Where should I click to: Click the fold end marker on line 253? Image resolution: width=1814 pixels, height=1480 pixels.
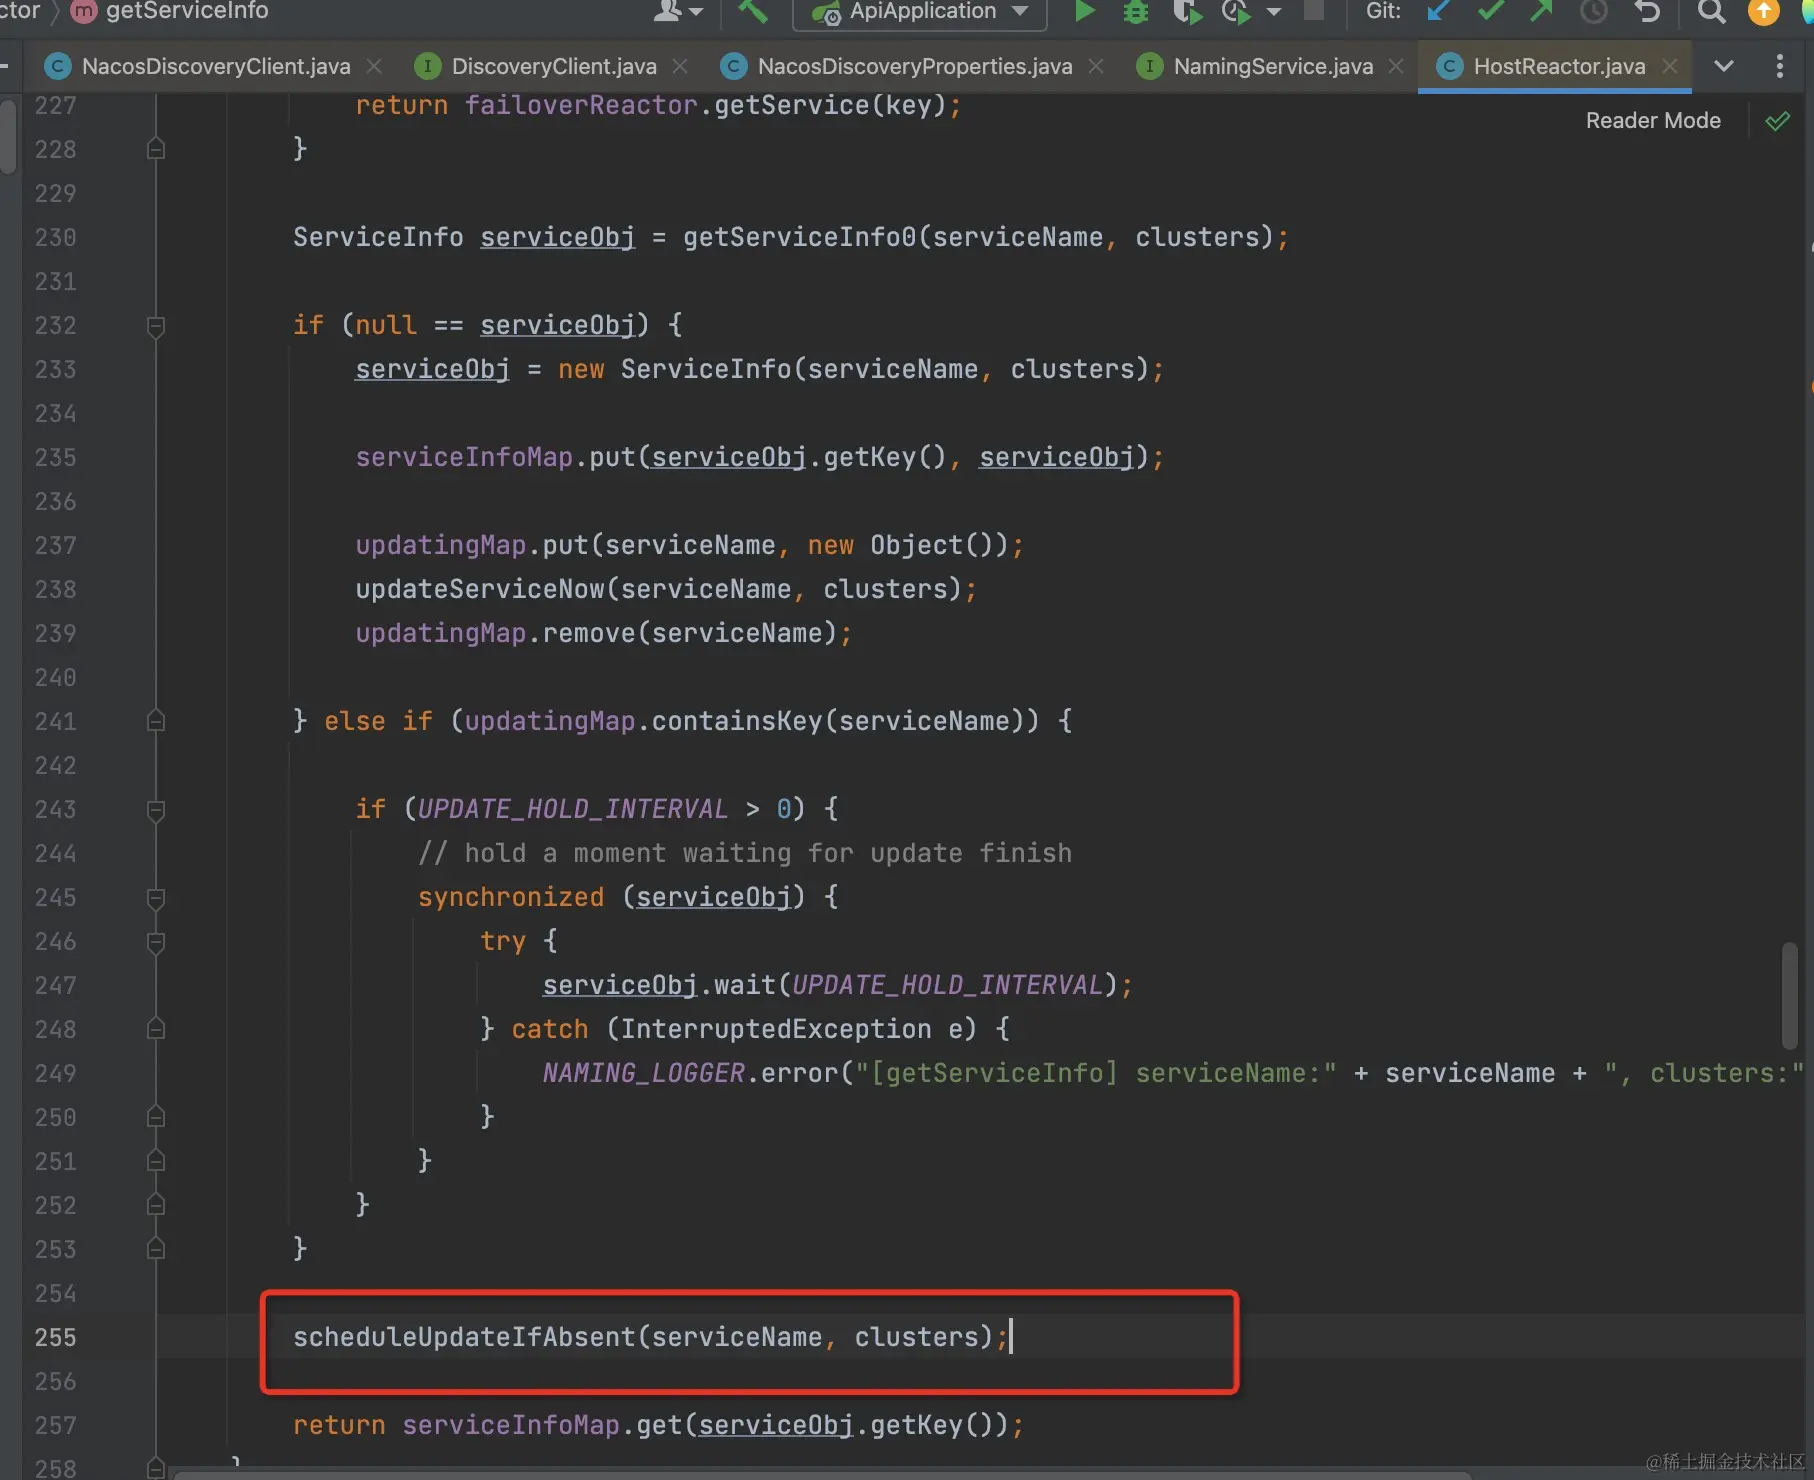point(156,1250)
